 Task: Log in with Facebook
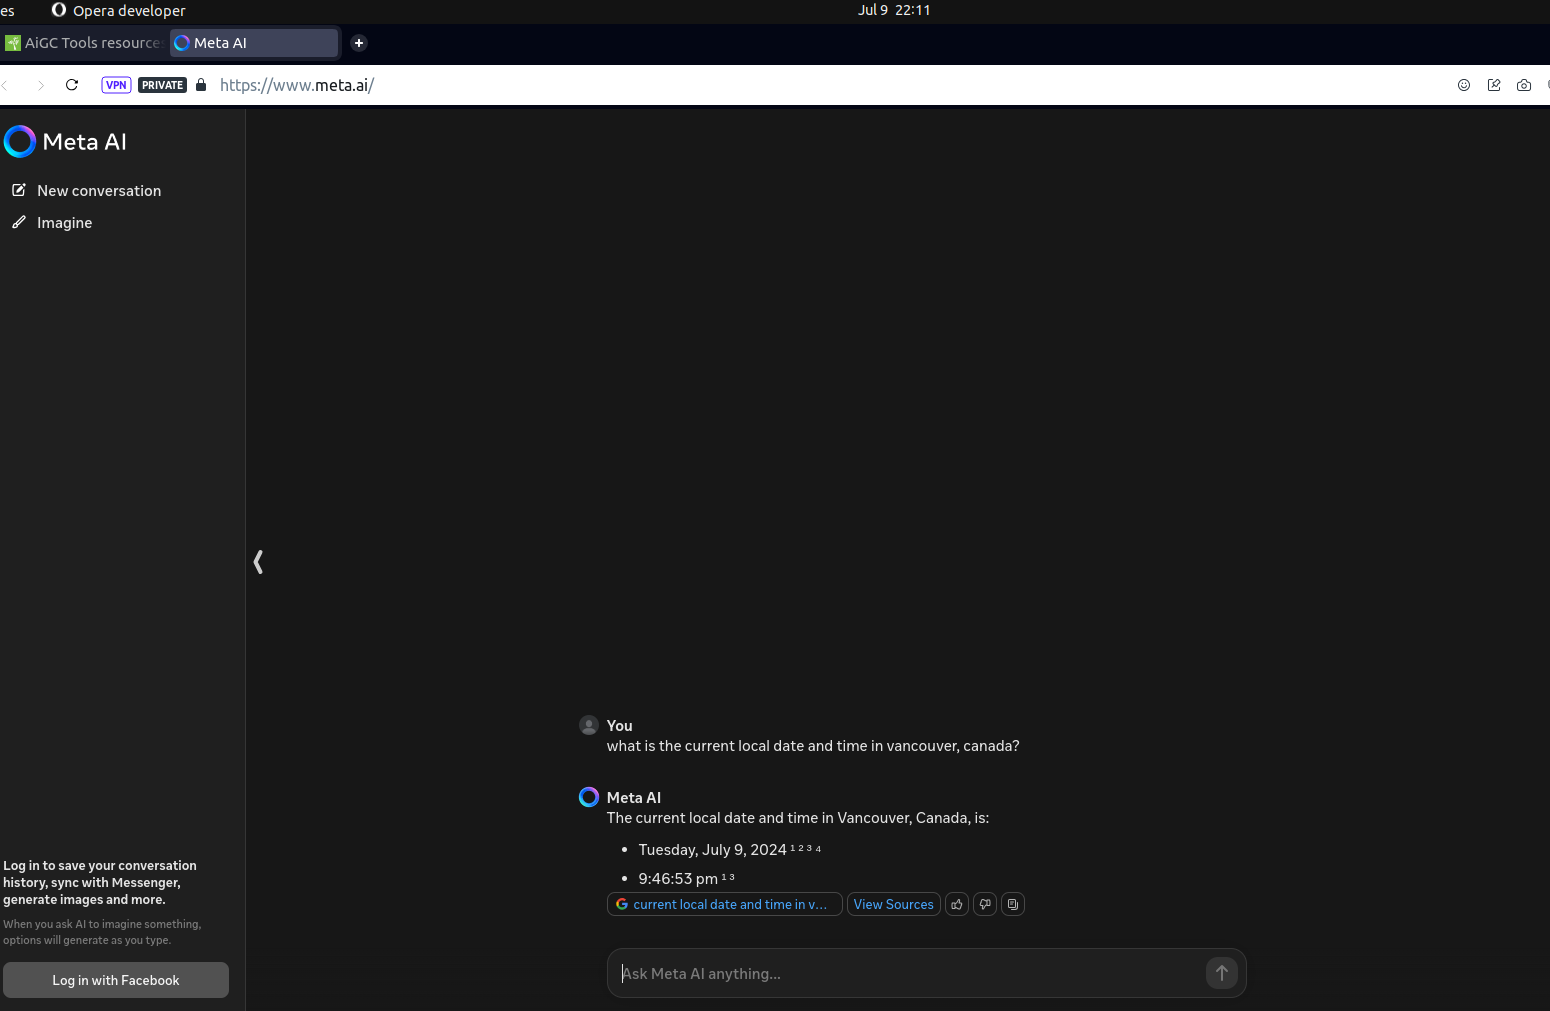pos(116,980)
